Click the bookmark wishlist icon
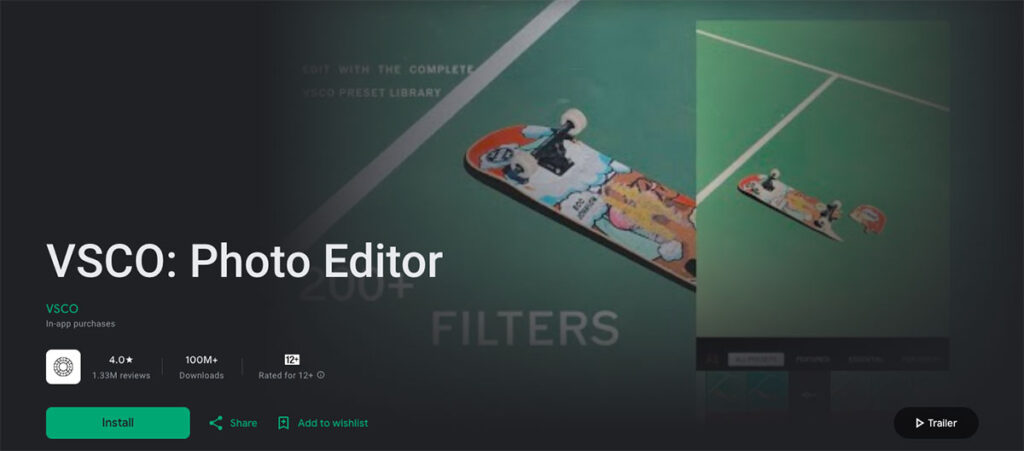This screenshot has height=451, width=1024. tap(283, 423)
